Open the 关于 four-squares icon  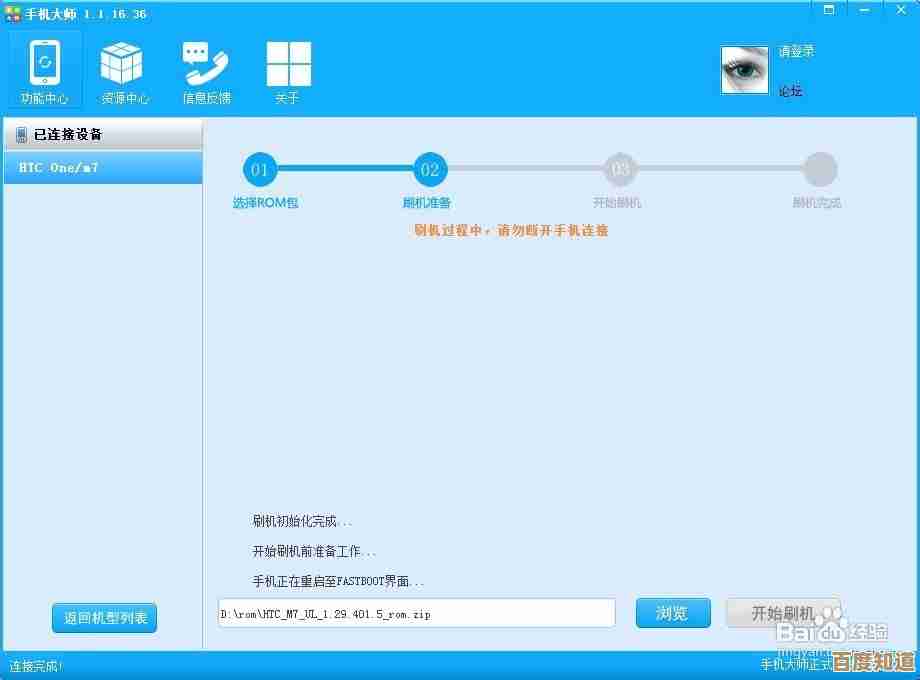(288, 64)
